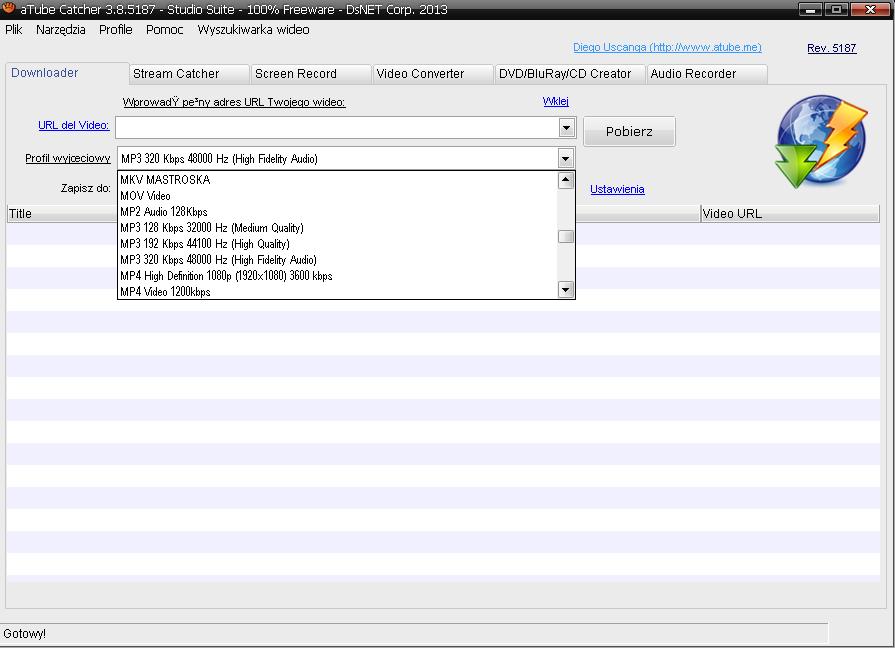Click profile list scroll down arrow
The width and height of the screenshot is (895, 648).
(566, 289)
